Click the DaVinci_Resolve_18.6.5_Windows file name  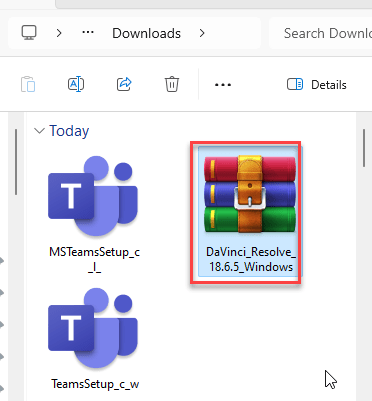251,260
